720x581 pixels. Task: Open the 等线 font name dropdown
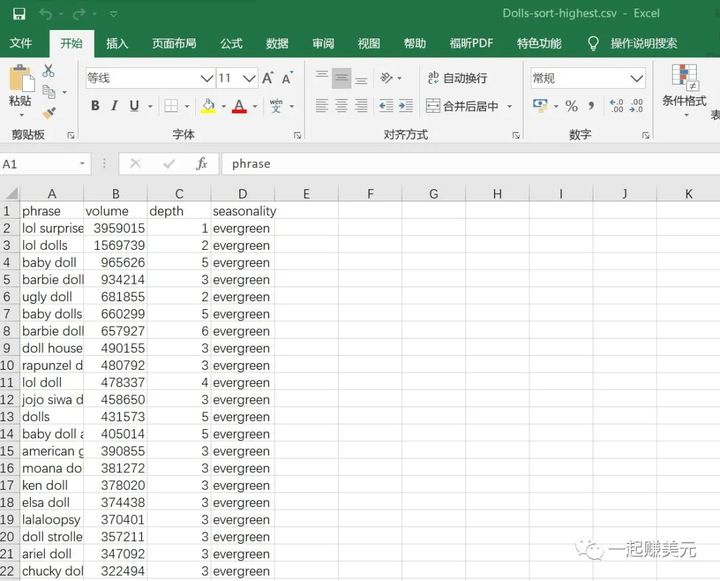click(x=206, y=78)
